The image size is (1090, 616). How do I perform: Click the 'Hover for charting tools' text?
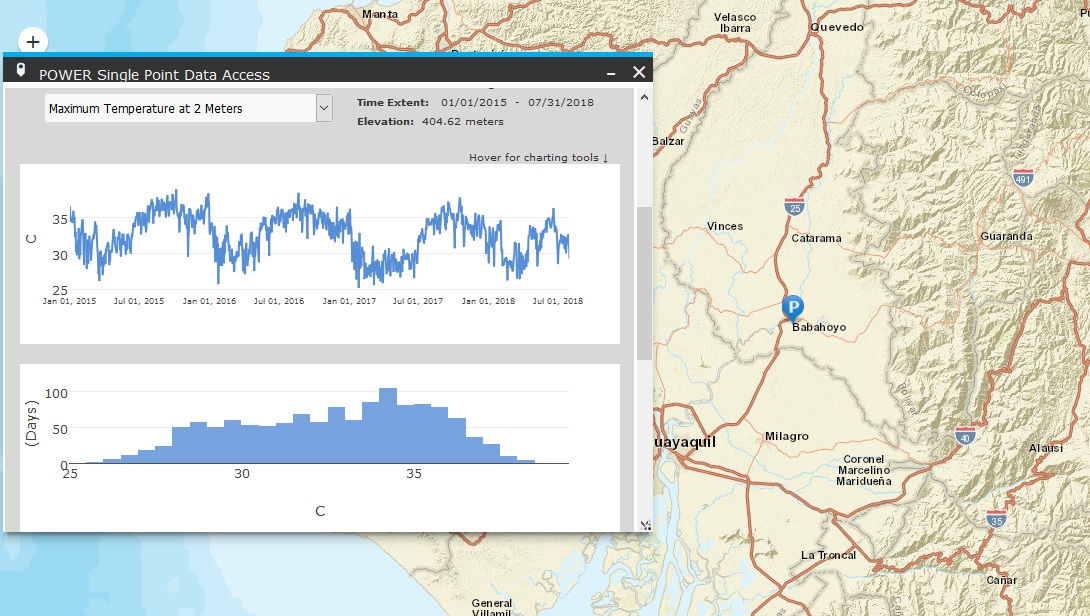point(538,158)
